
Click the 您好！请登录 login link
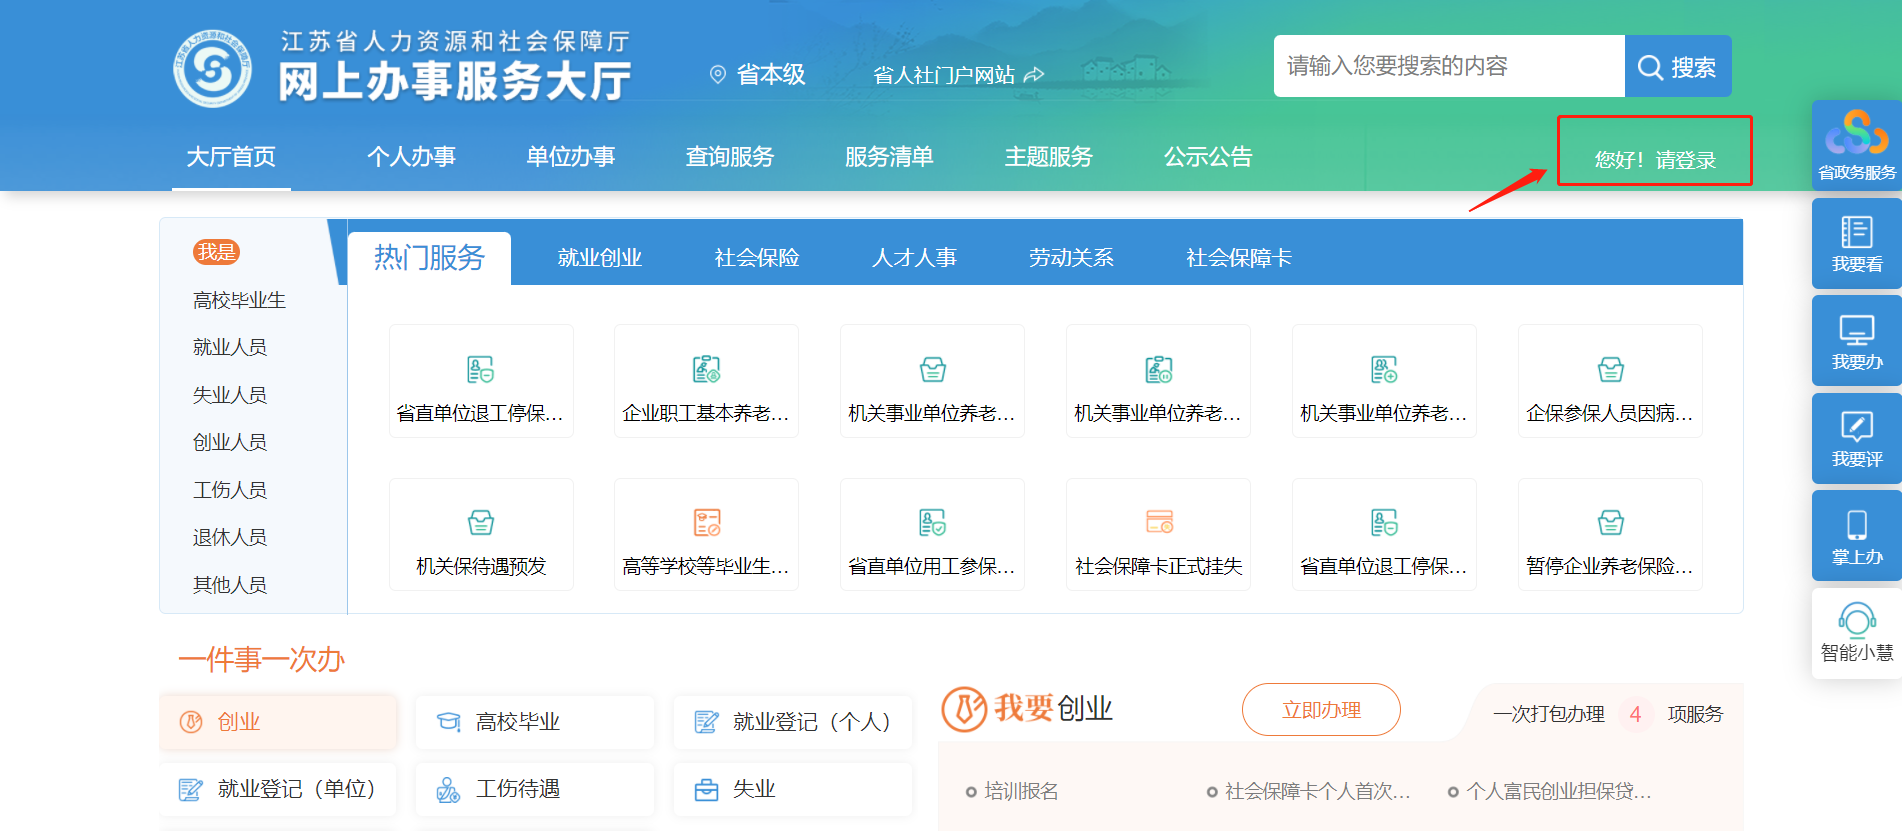coord(1654,160)
